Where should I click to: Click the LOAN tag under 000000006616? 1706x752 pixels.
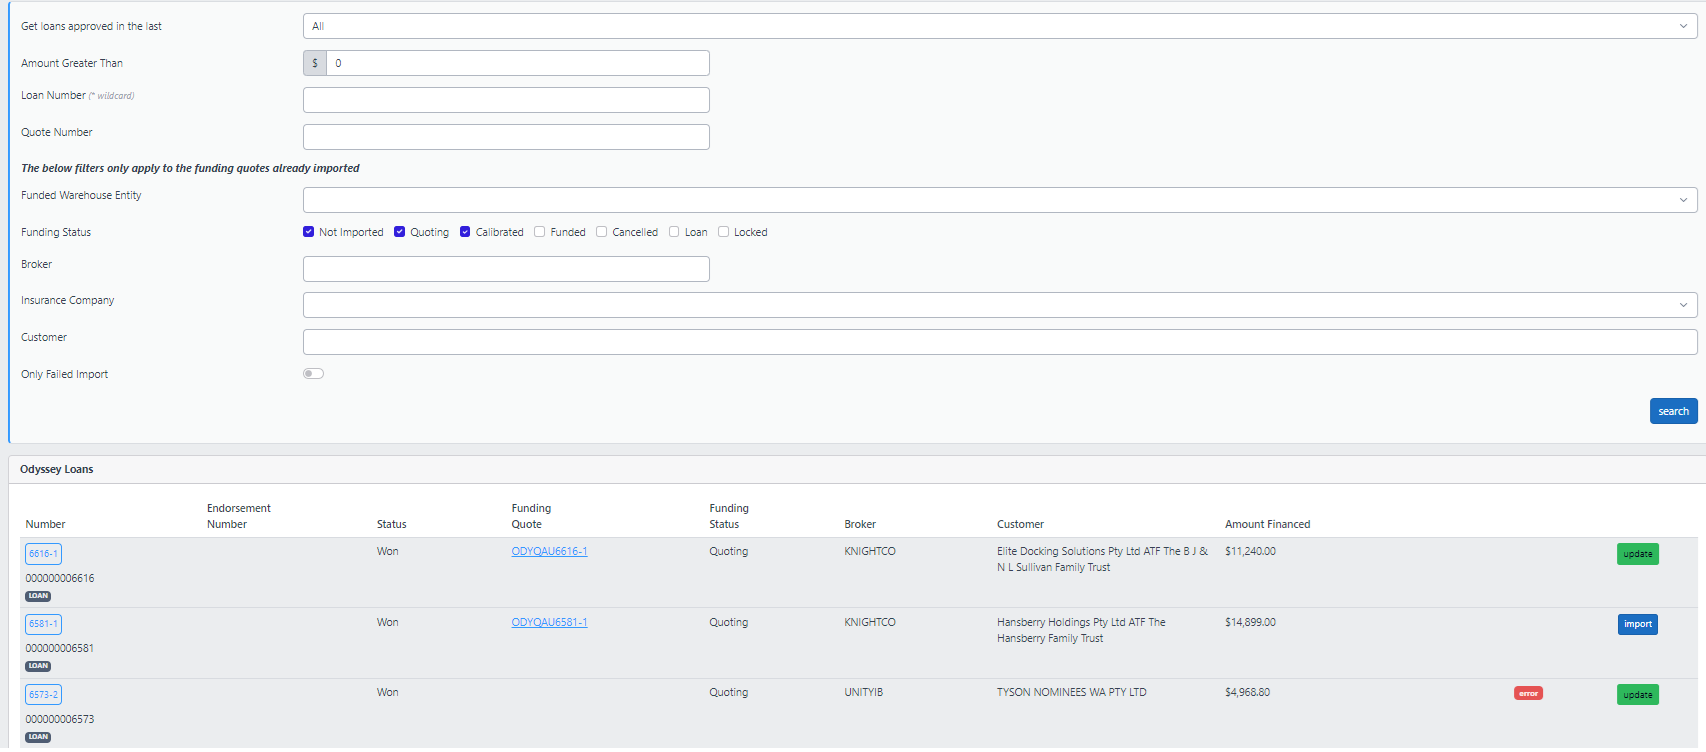pyautogui.click(x=38, y=596)
